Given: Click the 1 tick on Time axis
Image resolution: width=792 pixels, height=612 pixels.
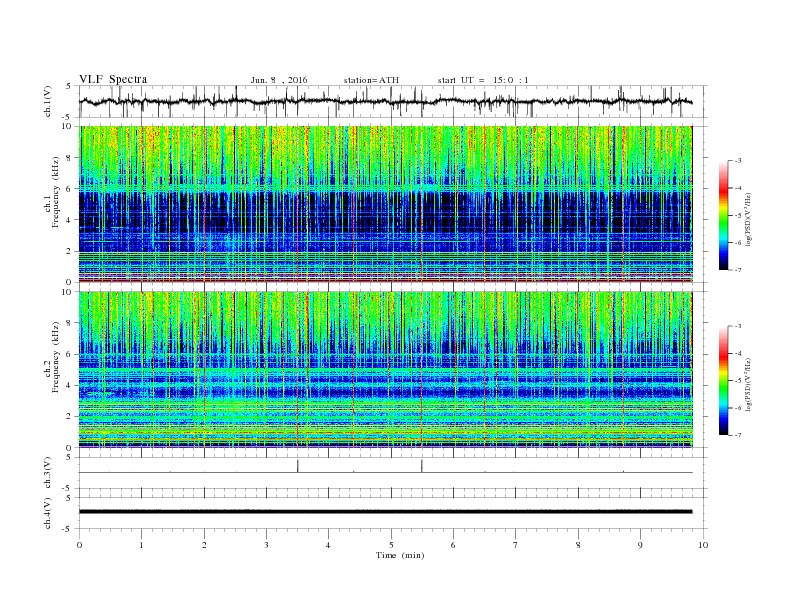Looking at the screenshot, I should pyautogui.click(x=141, y=545).
